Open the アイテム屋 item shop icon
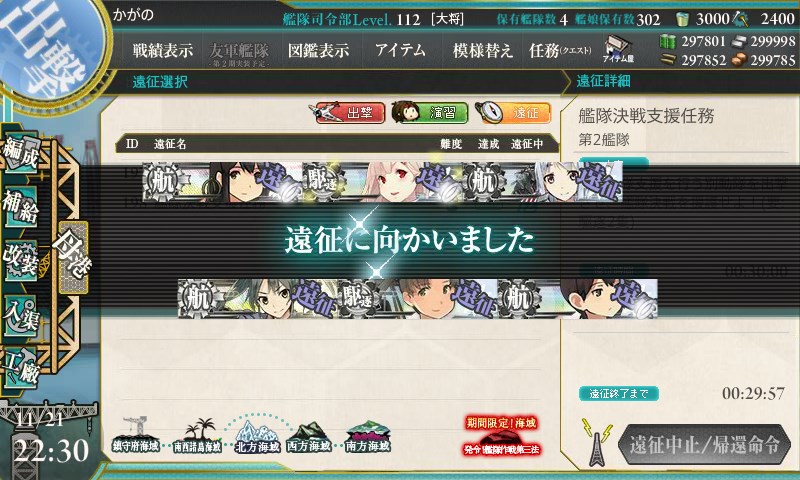 [618, 49]
